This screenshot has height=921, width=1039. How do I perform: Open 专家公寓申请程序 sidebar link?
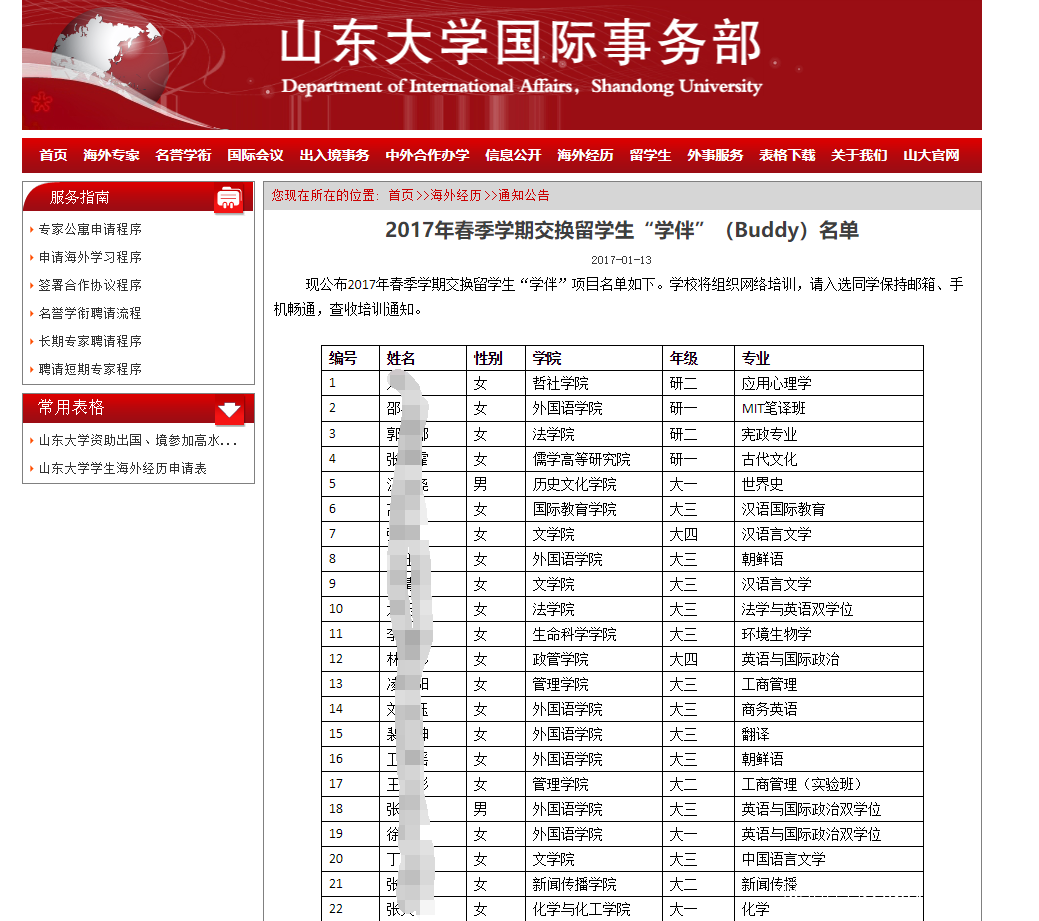coord(90,229)
